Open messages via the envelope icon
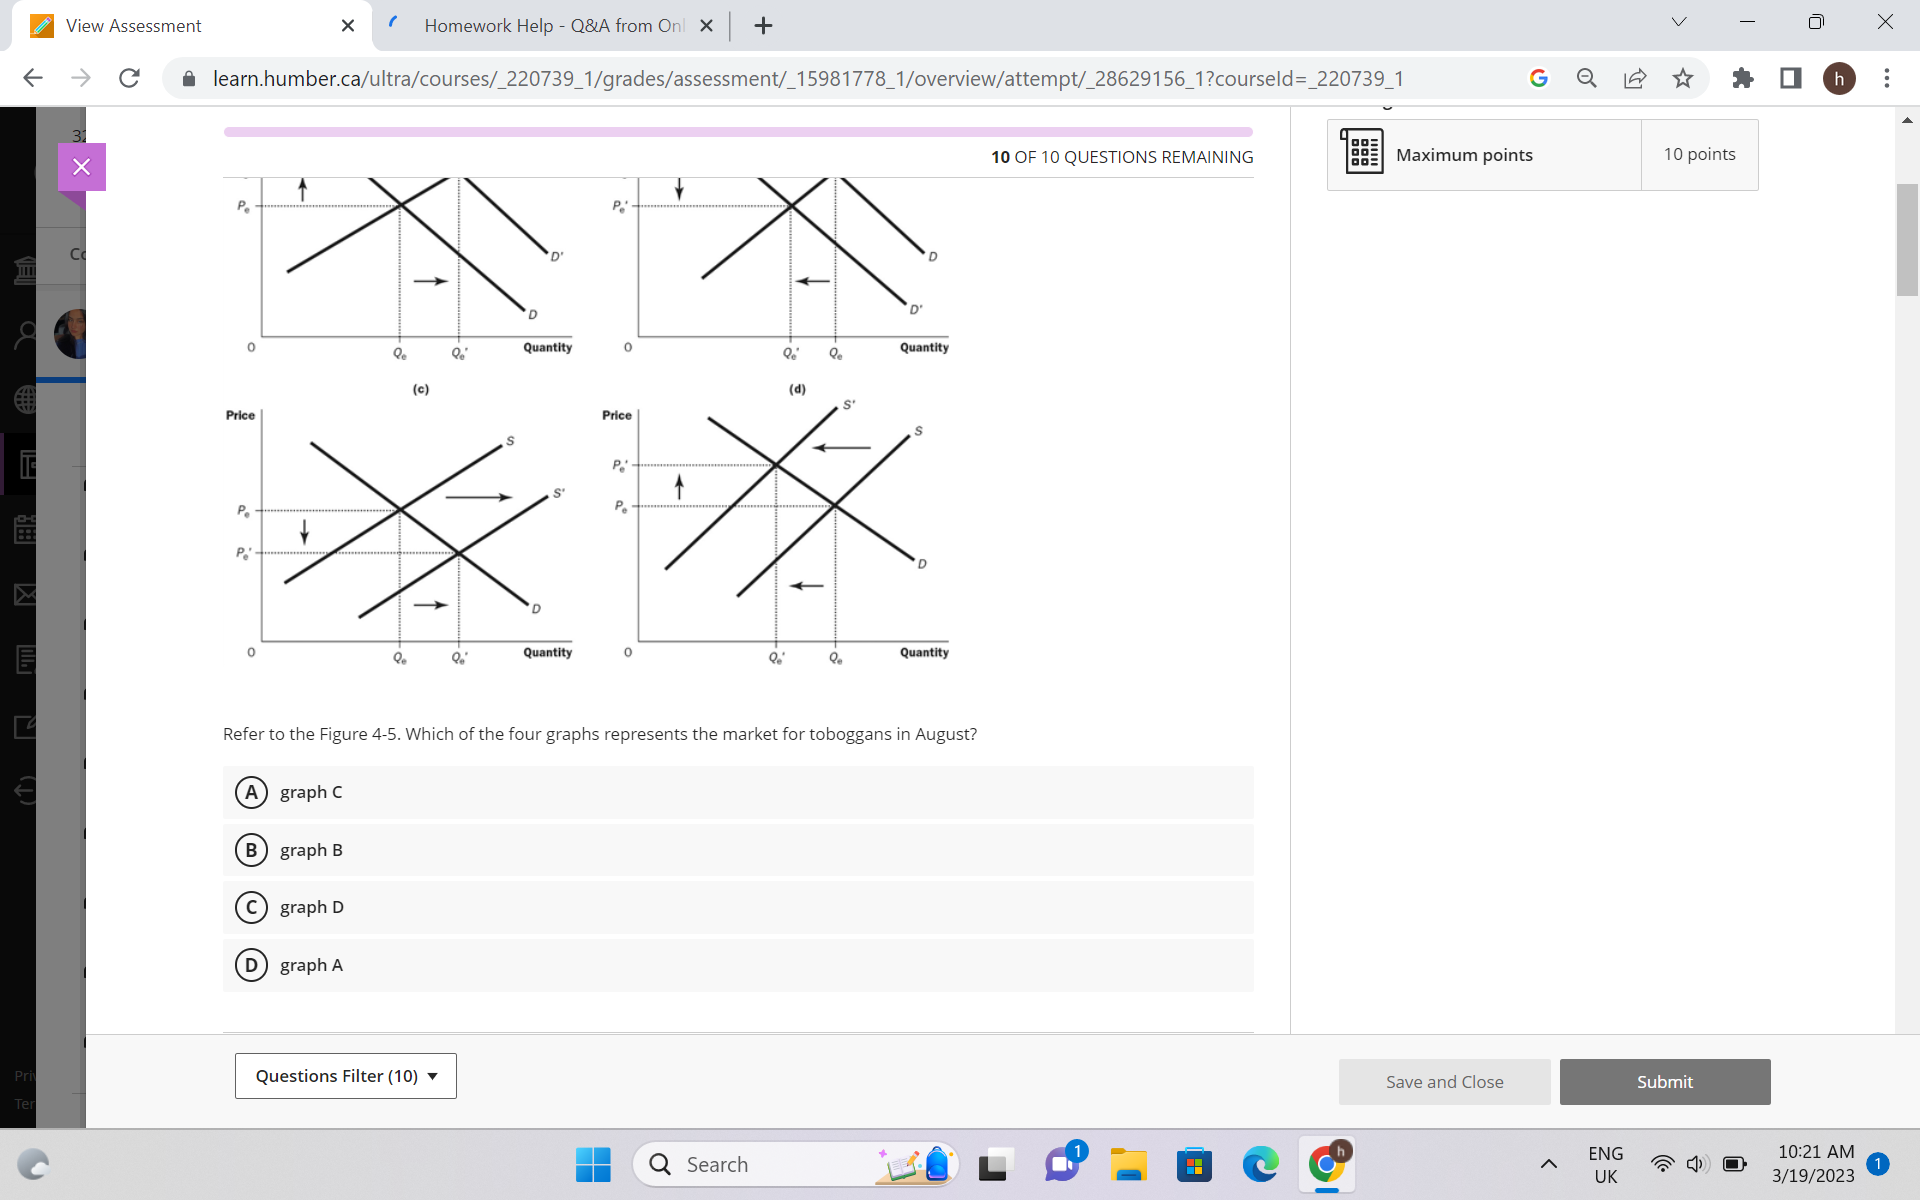 coord(26,594)
